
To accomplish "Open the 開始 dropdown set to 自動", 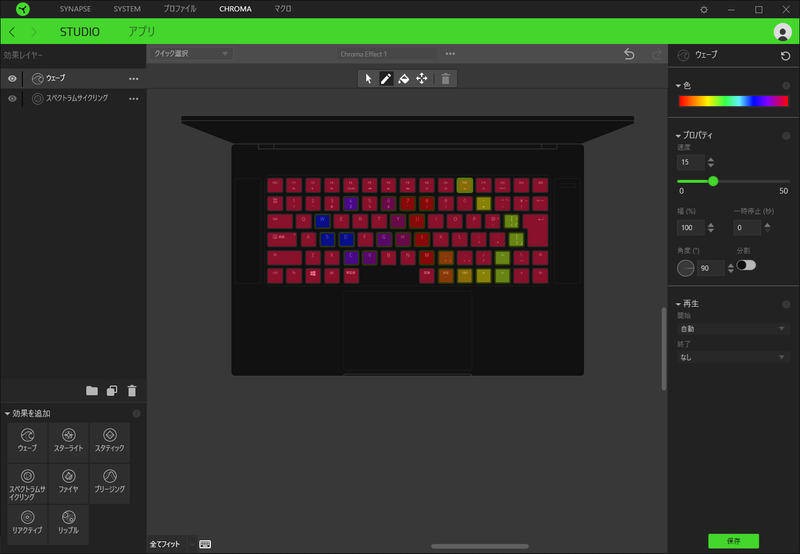I will (733, 329).
